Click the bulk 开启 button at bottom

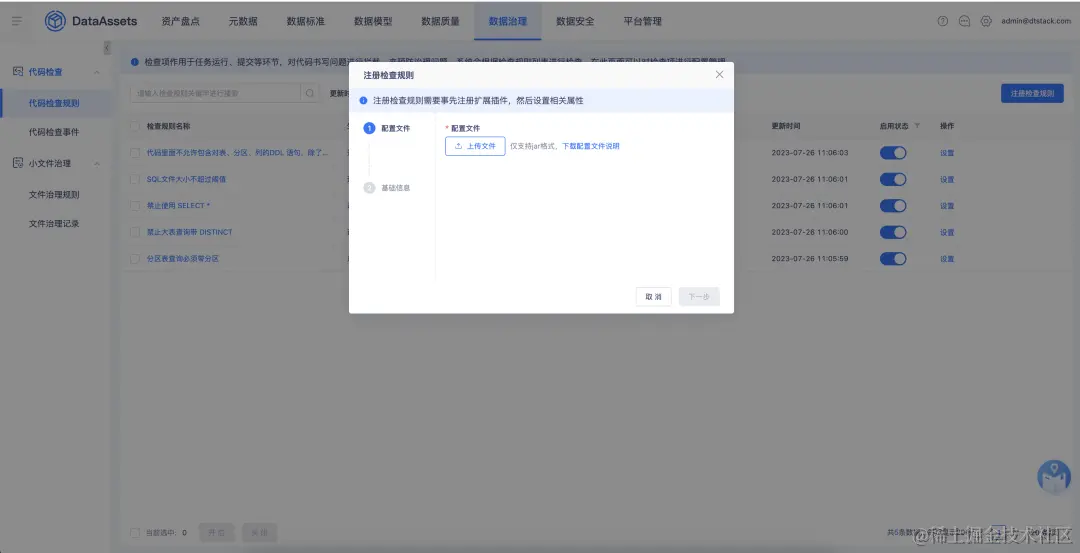[x=216, y=532]
